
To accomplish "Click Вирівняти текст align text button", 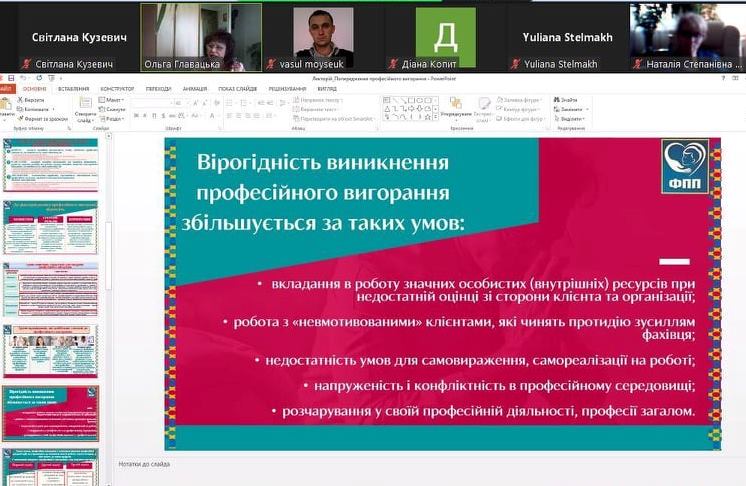I will [x=316, y=109].
